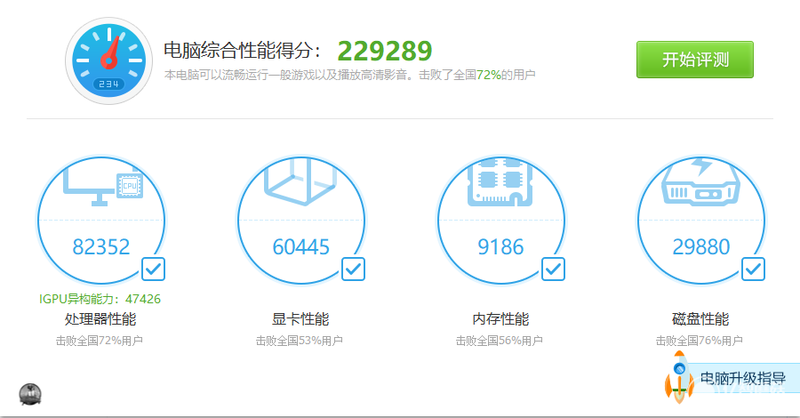Click the 磁盘性能 label

point(701,319)
